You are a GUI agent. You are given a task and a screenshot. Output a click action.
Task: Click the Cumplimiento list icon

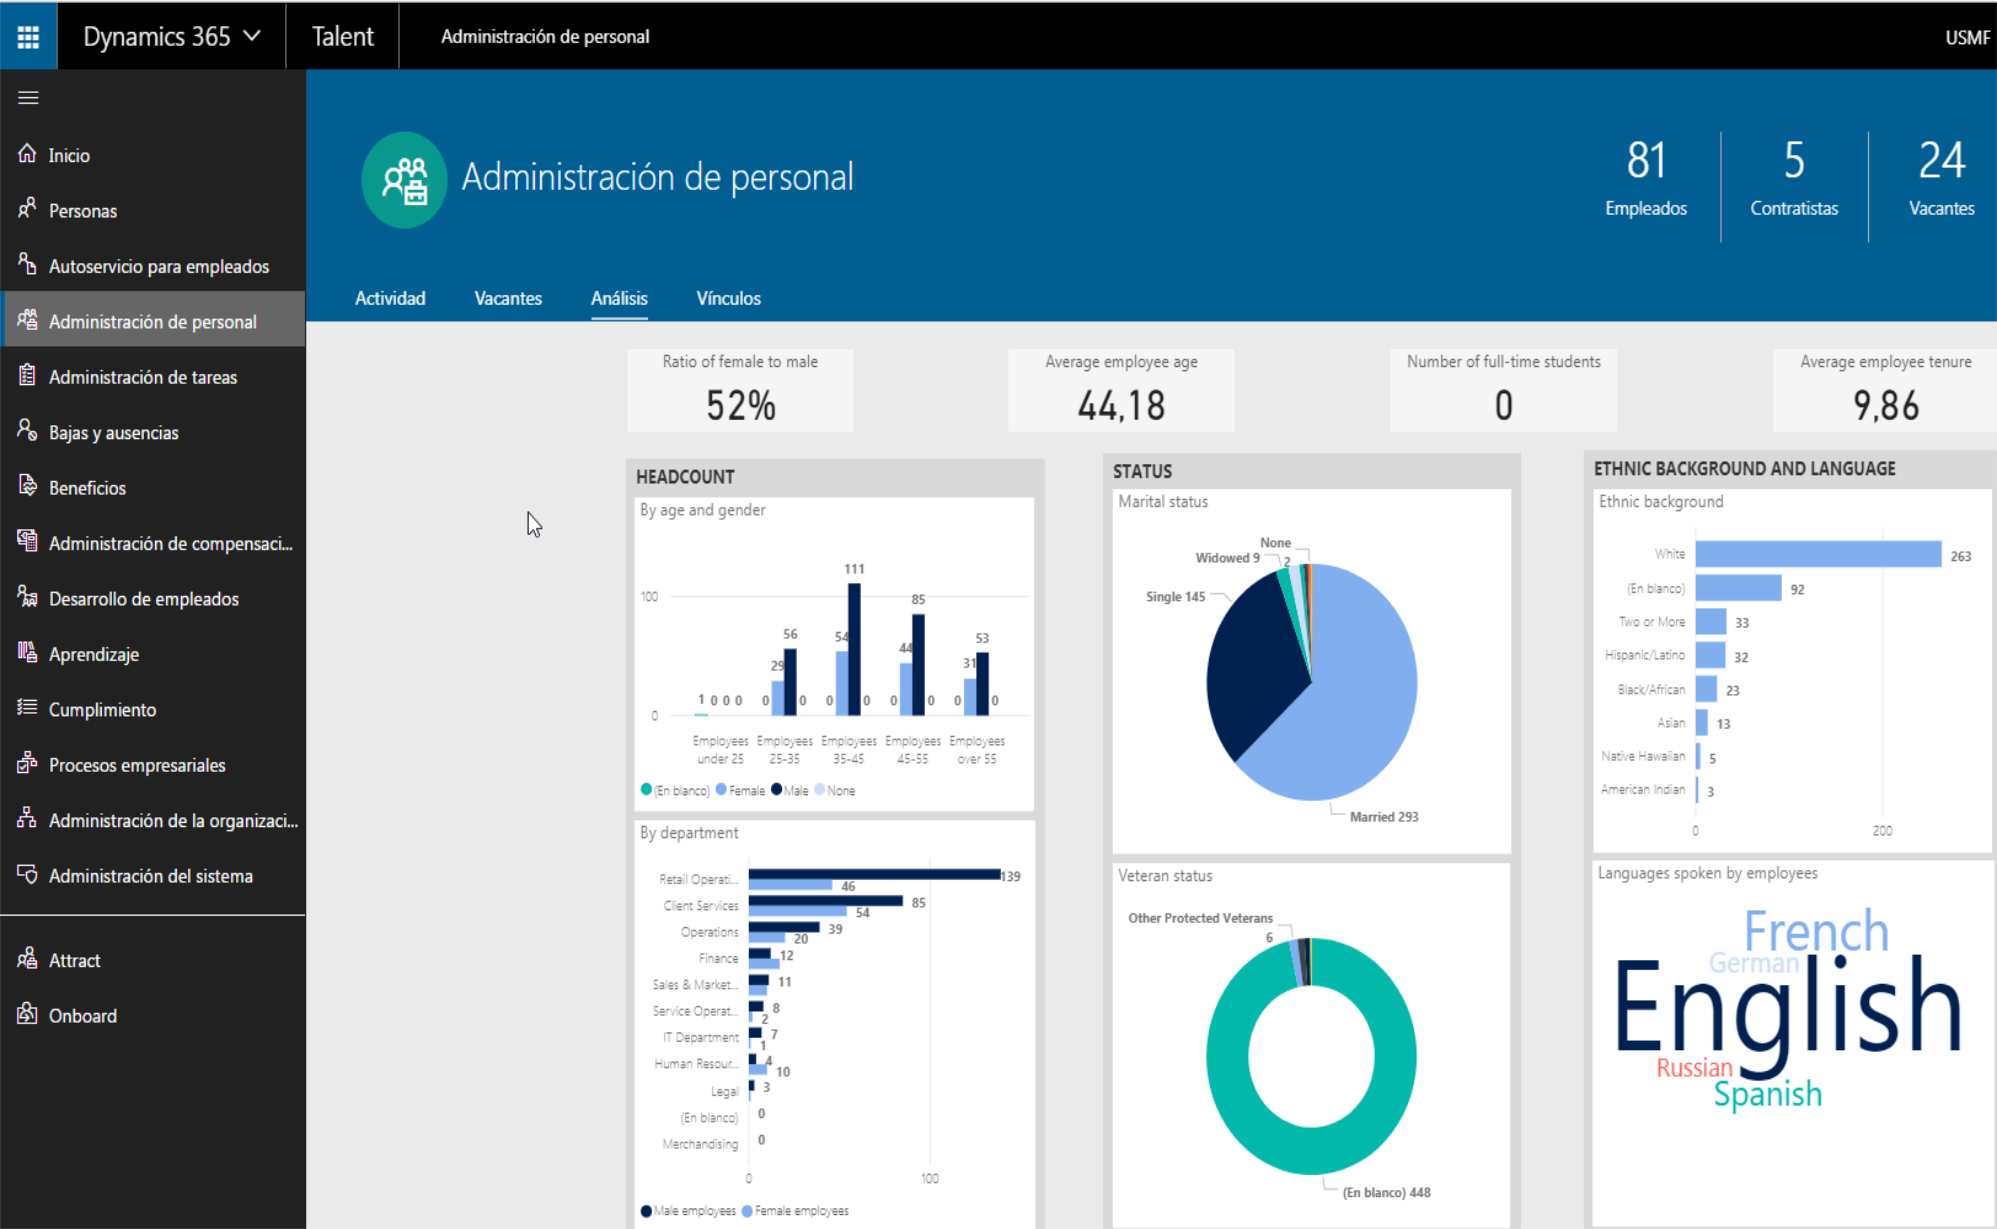(27, 708)
